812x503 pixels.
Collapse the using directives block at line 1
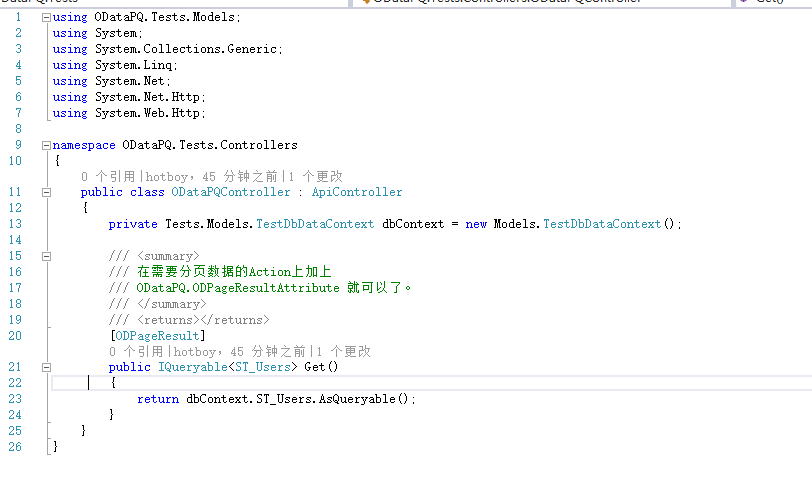(x=46, y=18)
